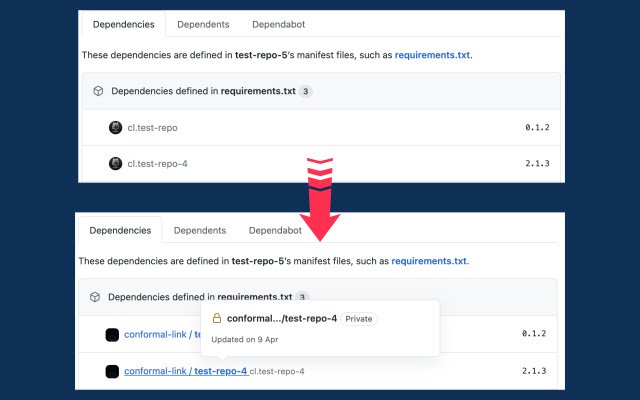Image resolution: width=640 pixels, height=400 pixels.
Task: Click version 0.1.2 in upper panel
Action: pyautogui.click(x=537, y=127)
